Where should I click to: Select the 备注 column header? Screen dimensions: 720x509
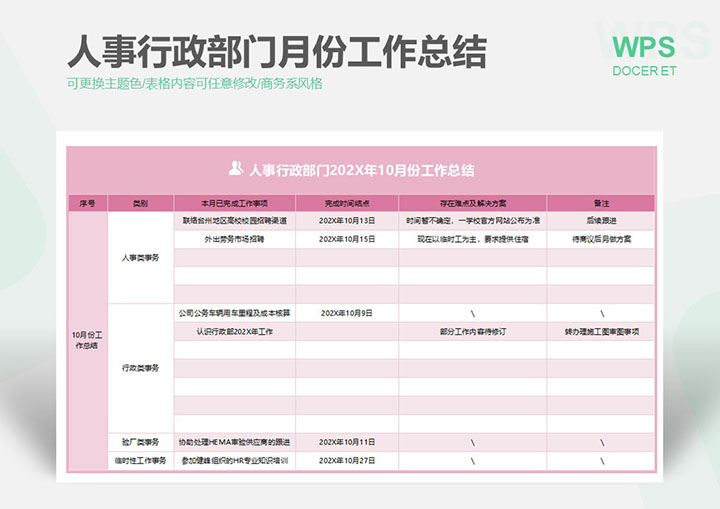(600, 203)
